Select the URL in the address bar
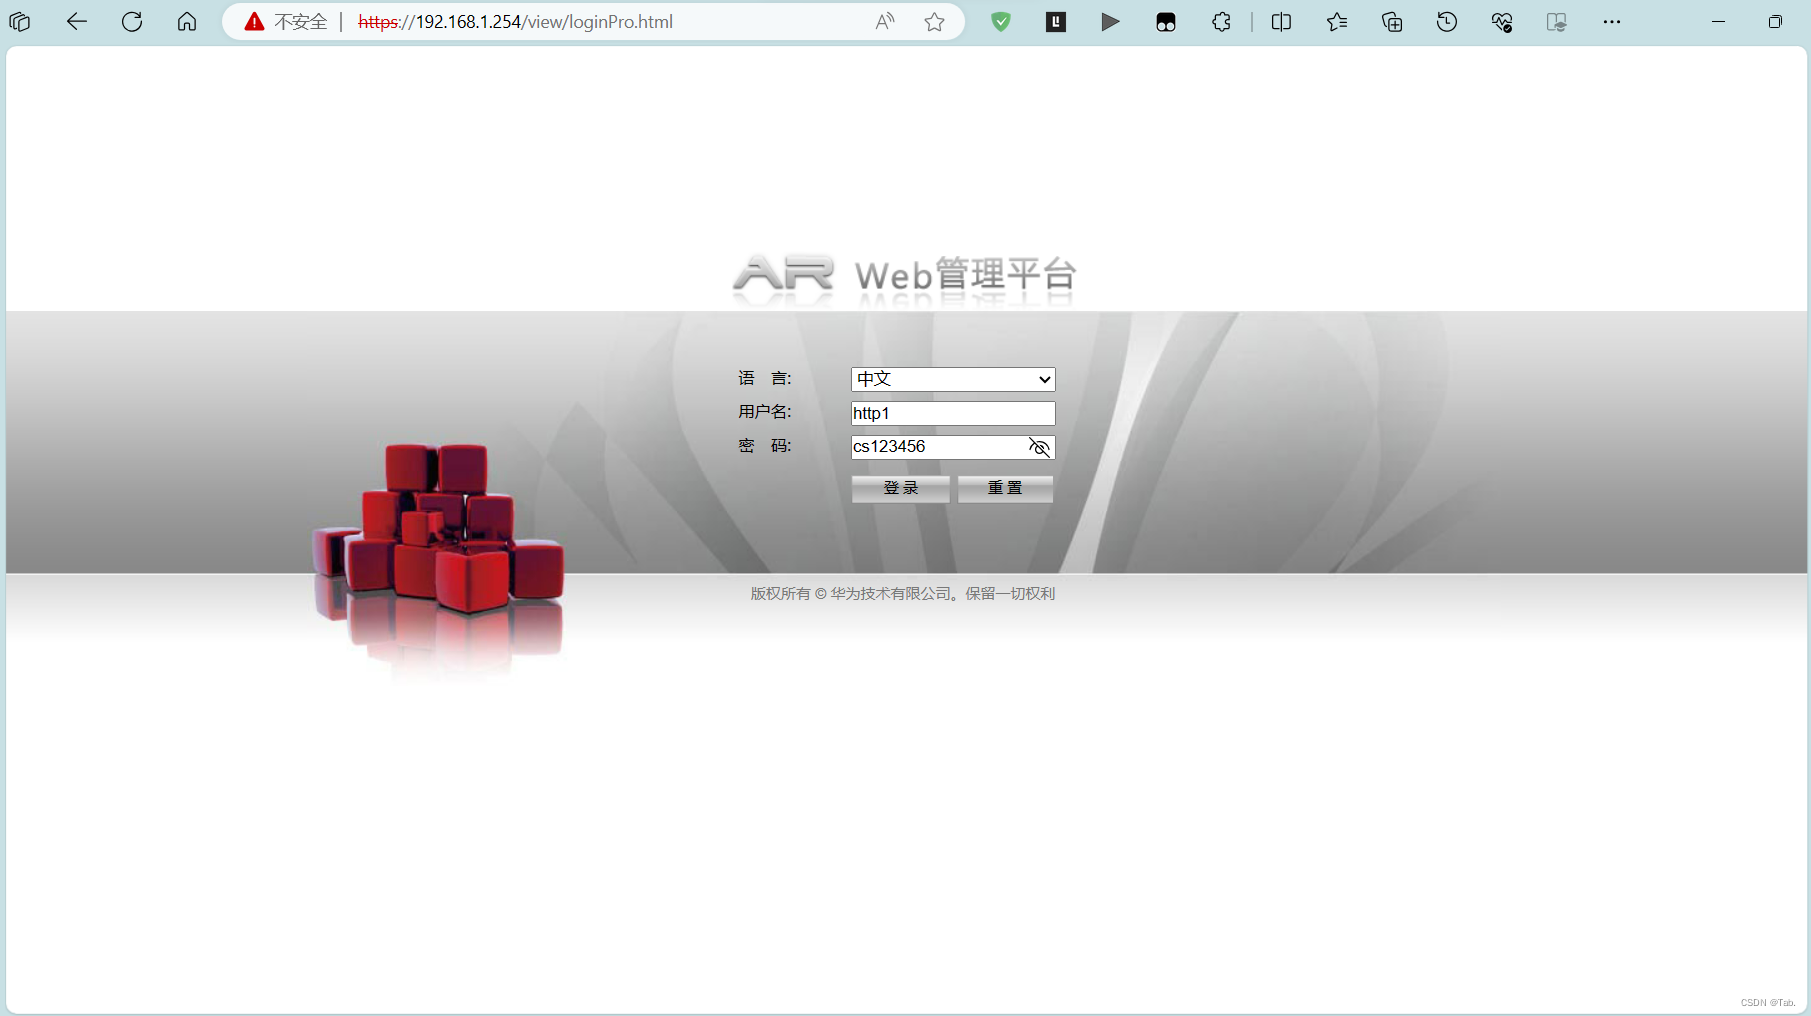 pos(515,22)
